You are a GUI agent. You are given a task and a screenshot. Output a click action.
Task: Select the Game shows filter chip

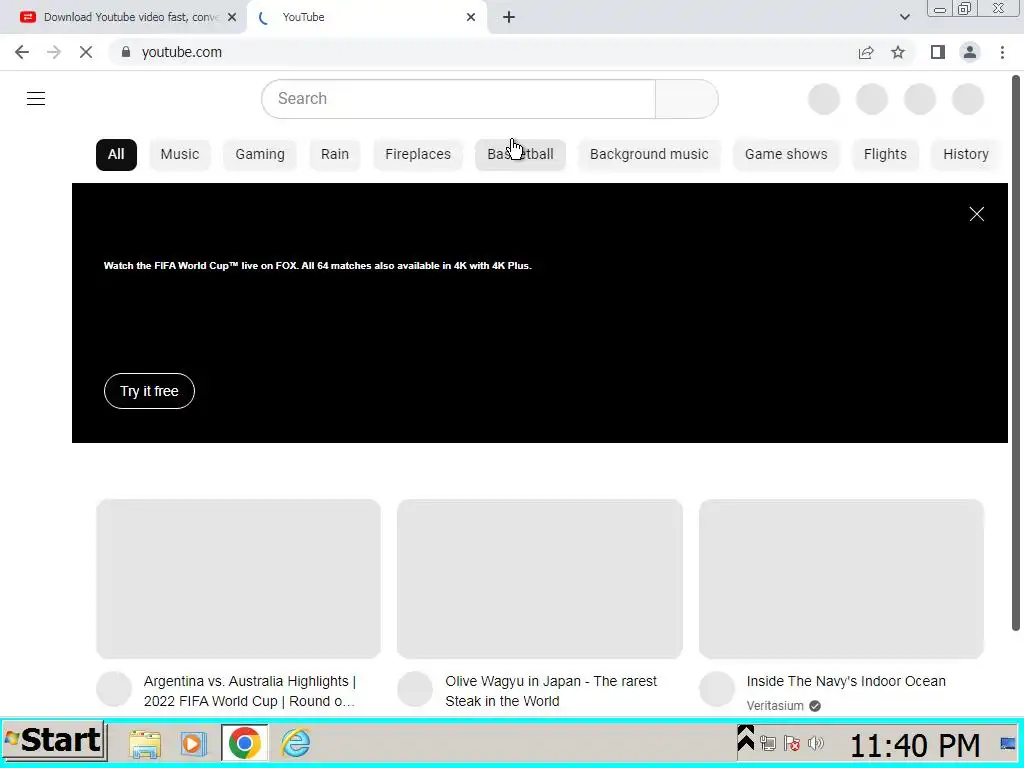[786, 155]
